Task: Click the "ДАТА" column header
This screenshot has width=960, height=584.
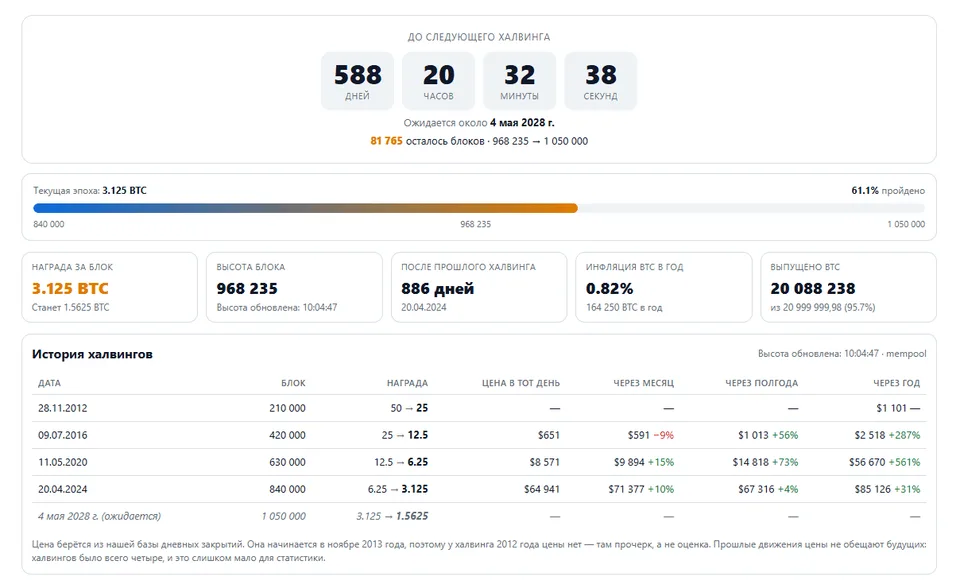Action: point(49,383)
